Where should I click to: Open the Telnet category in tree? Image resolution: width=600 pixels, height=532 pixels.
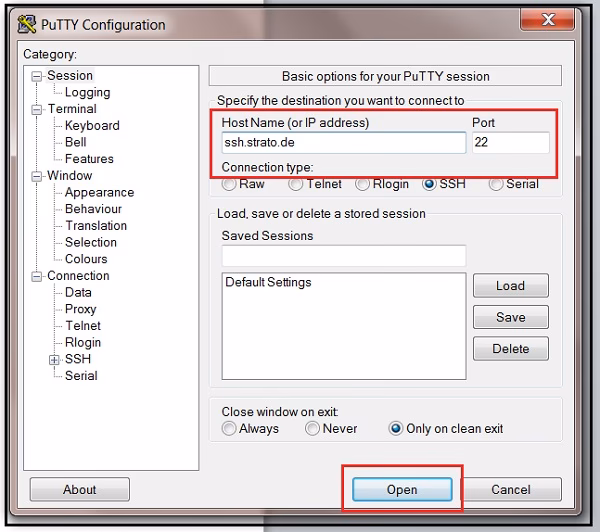point(83,326)
